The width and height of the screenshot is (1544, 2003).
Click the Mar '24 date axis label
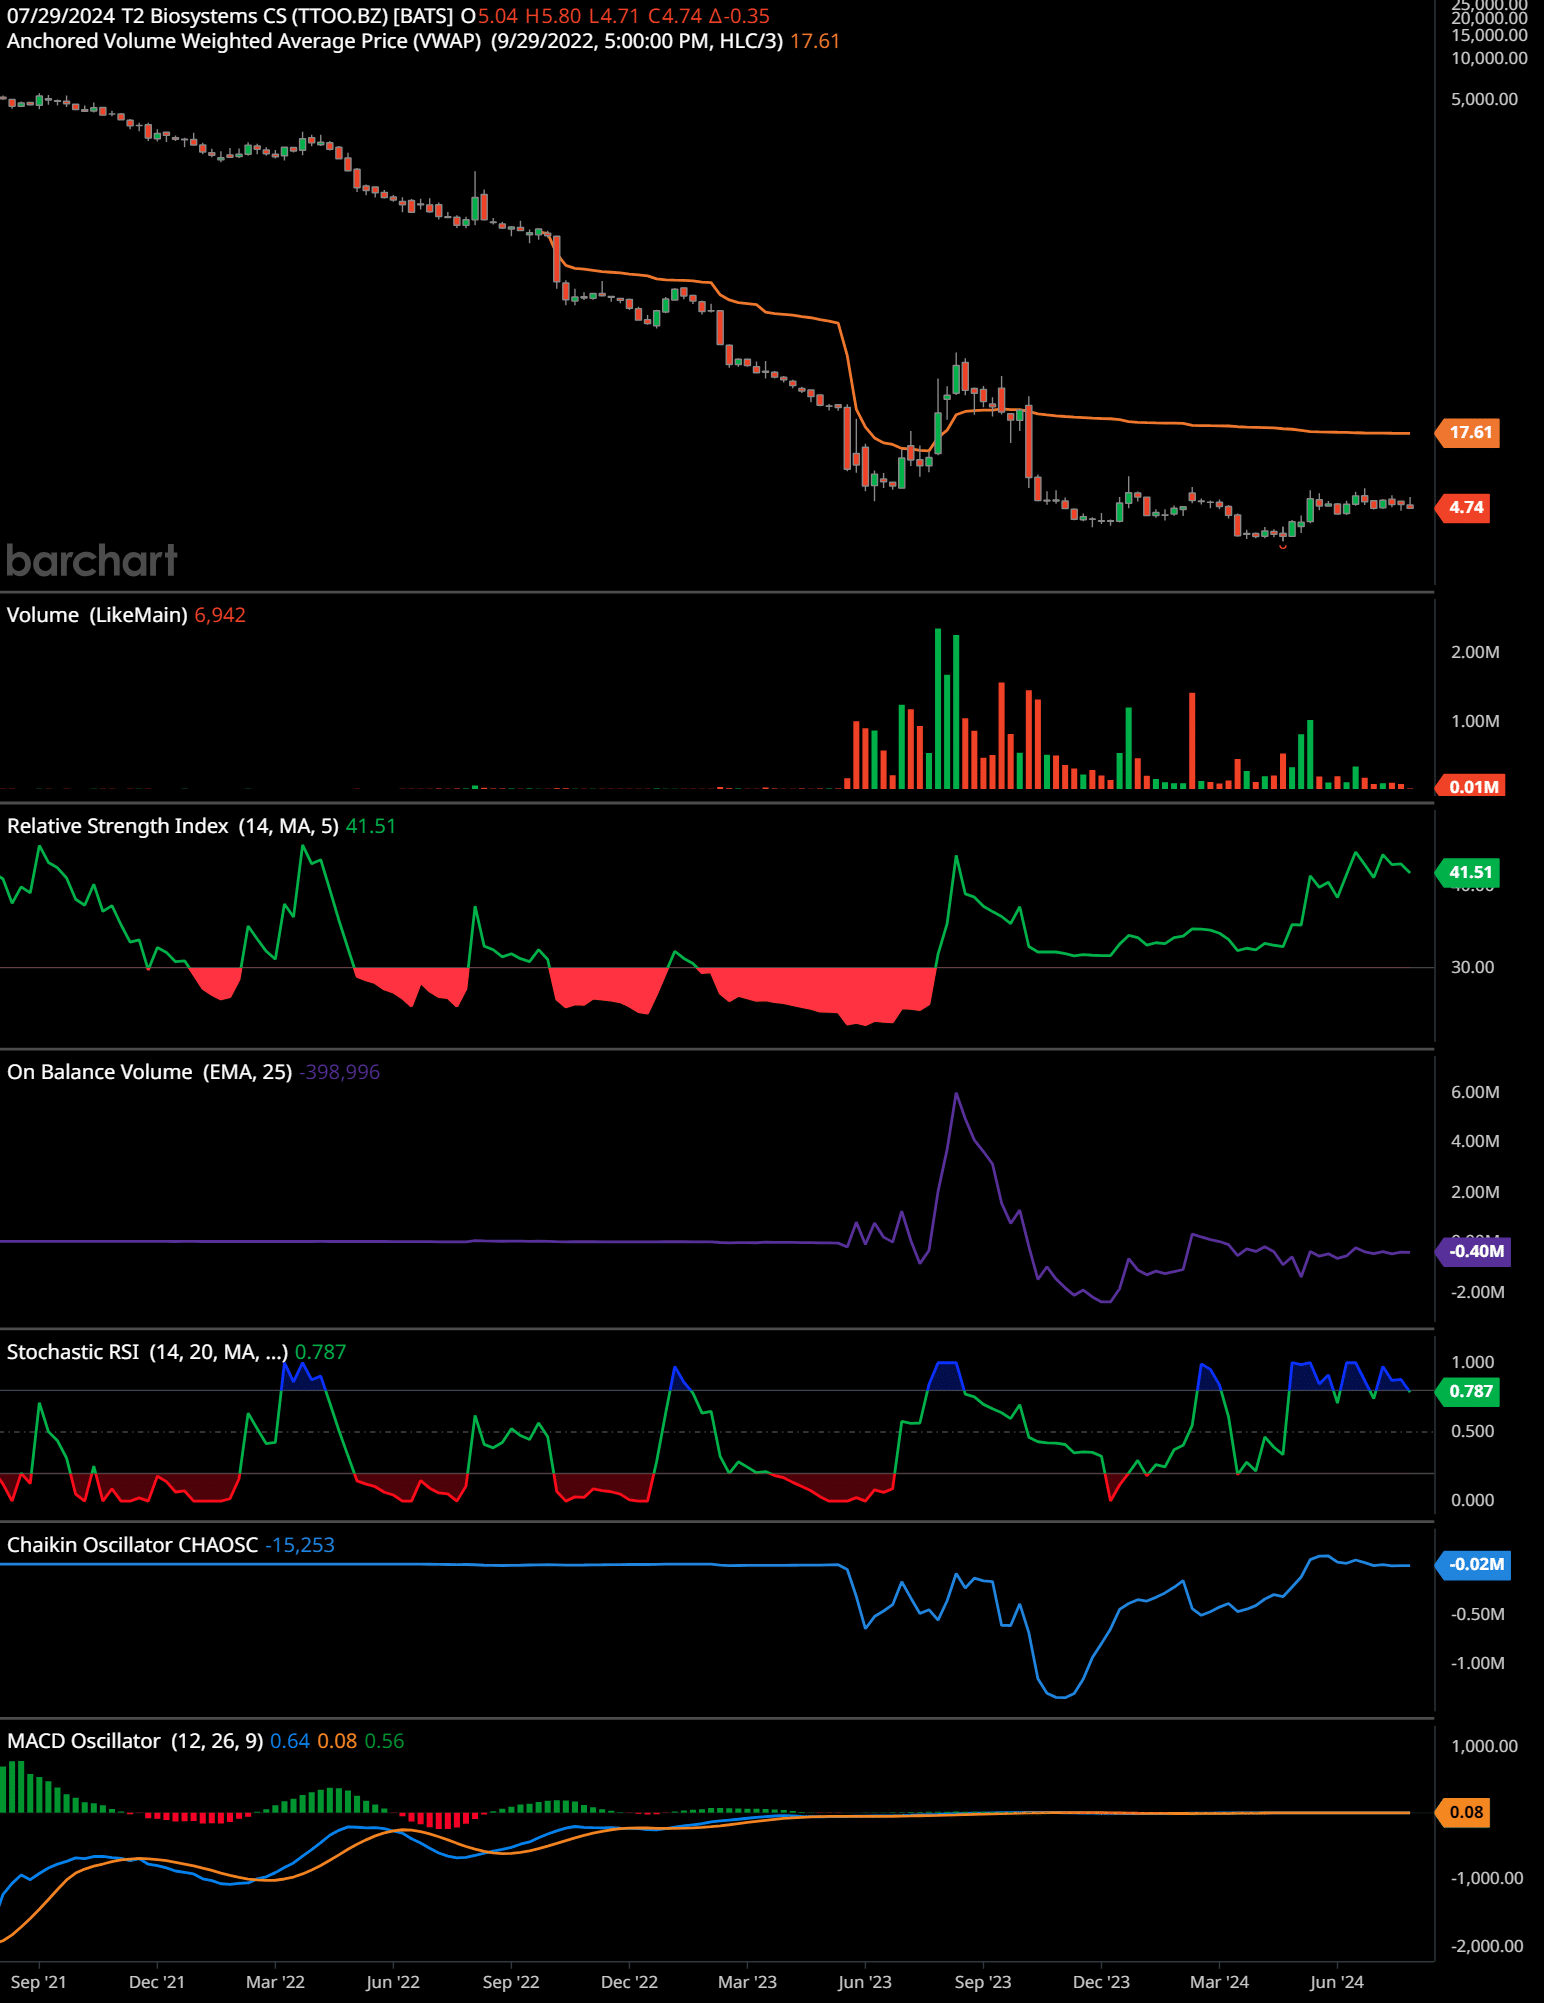coord(1219,1982)
